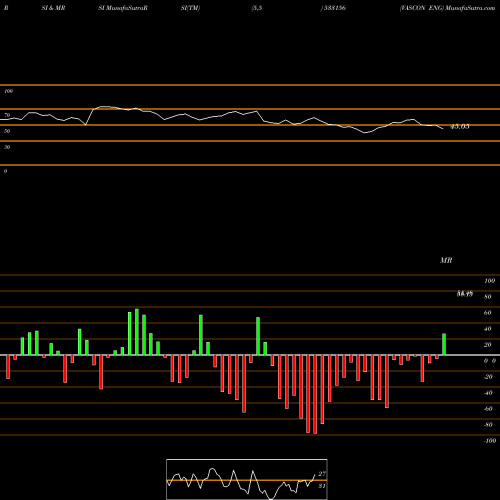
Task: Click the 60 label on MR axis
Action: pyautogui.click(x=488, y=313)
